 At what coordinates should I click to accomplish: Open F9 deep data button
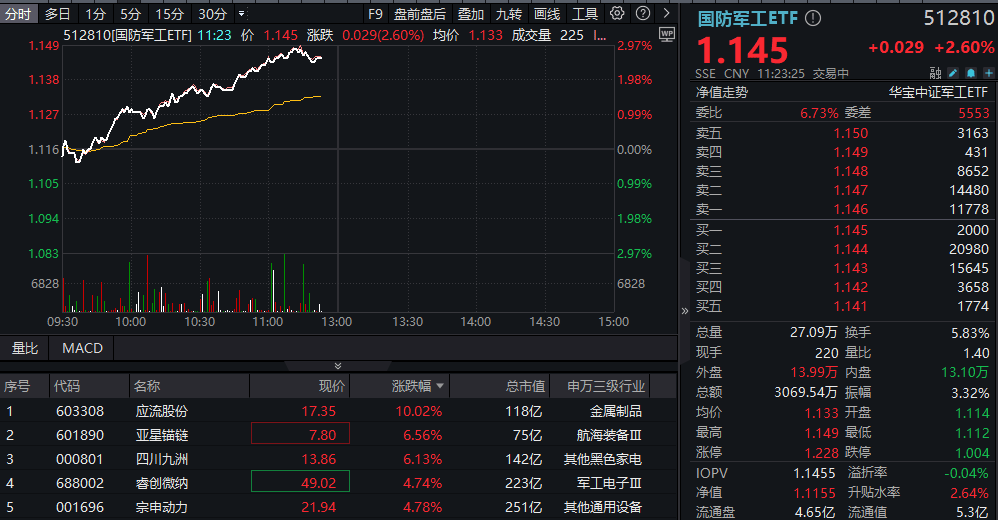(x=376, y=13)
